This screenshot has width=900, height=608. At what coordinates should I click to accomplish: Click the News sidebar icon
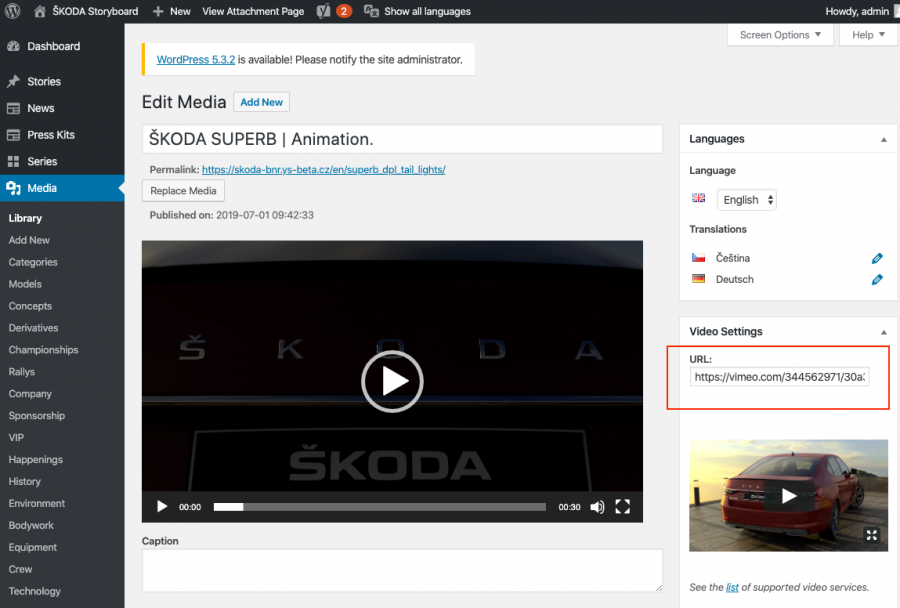[x=13, y=108]
